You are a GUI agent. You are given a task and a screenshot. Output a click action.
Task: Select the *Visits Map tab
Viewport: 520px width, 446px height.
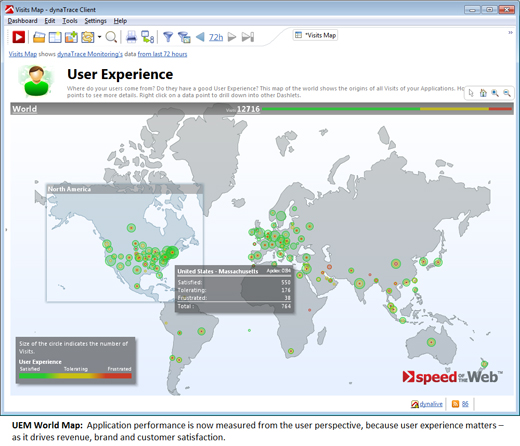pos(315,35)
